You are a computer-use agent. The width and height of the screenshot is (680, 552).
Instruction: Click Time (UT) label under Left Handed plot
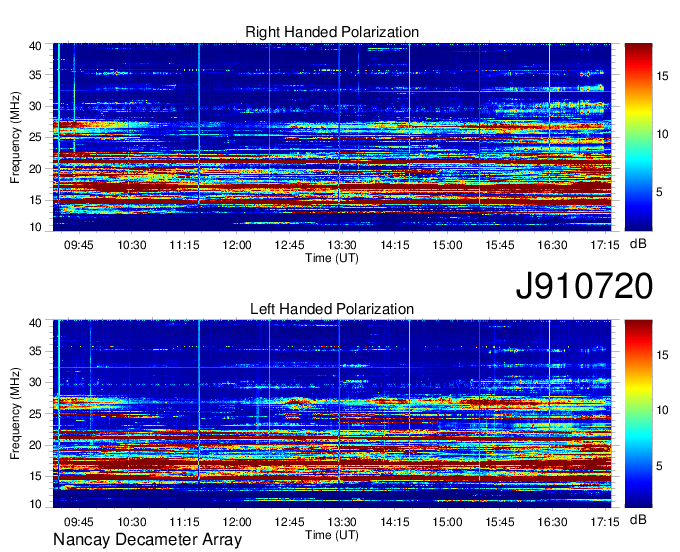pos(332,535)
